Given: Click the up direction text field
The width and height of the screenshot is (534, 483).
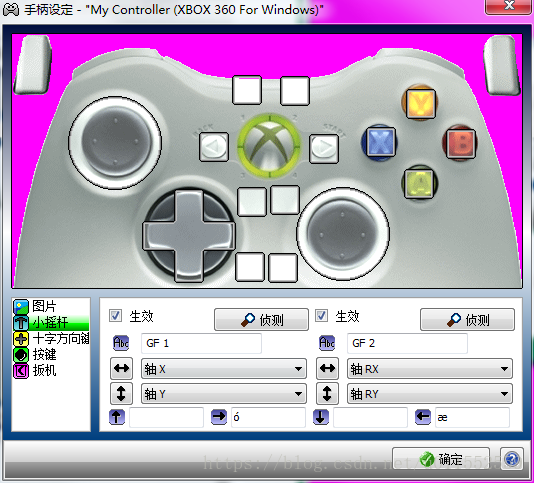Looking at the screenshot, I should point(167,417).
